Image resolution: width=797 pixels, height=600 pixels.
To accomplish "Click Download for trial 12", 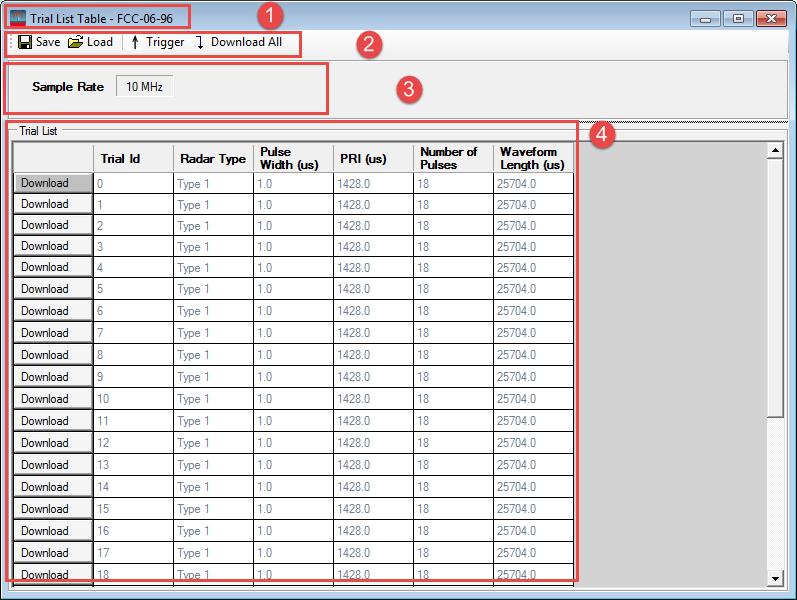I will [x=53, y=443].
